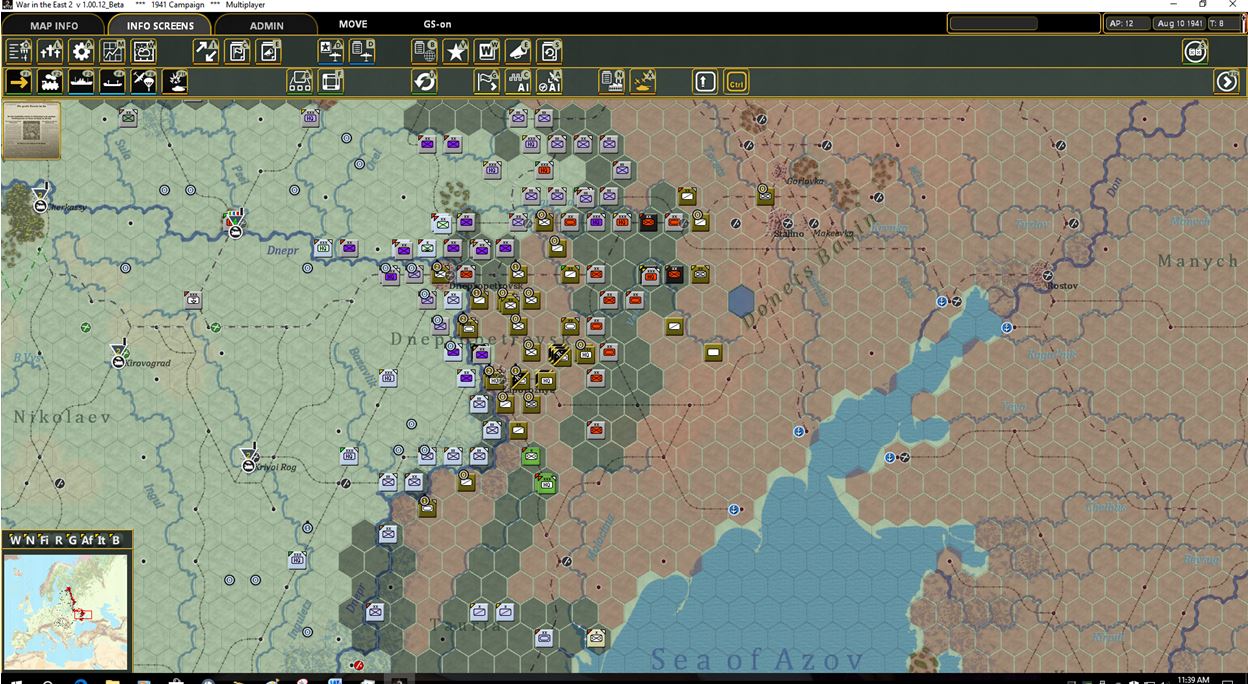Click the megaphone announcements icon

point(518,51)
